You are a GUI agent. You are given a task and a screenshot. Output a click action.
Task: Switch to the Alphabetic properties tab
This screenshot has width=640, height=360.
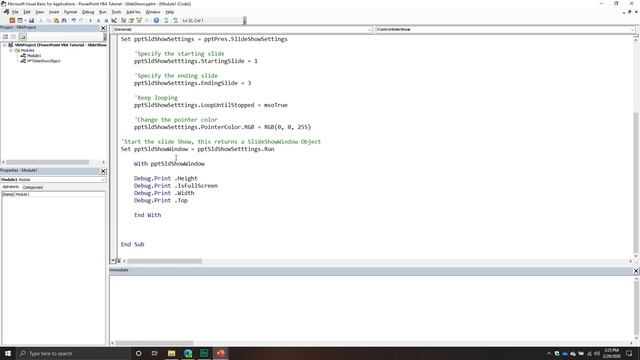11,187
